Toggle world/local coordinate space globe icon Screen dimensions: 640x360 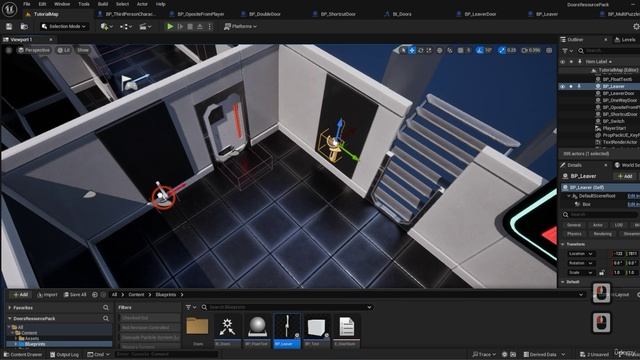[x=440, y=50]
